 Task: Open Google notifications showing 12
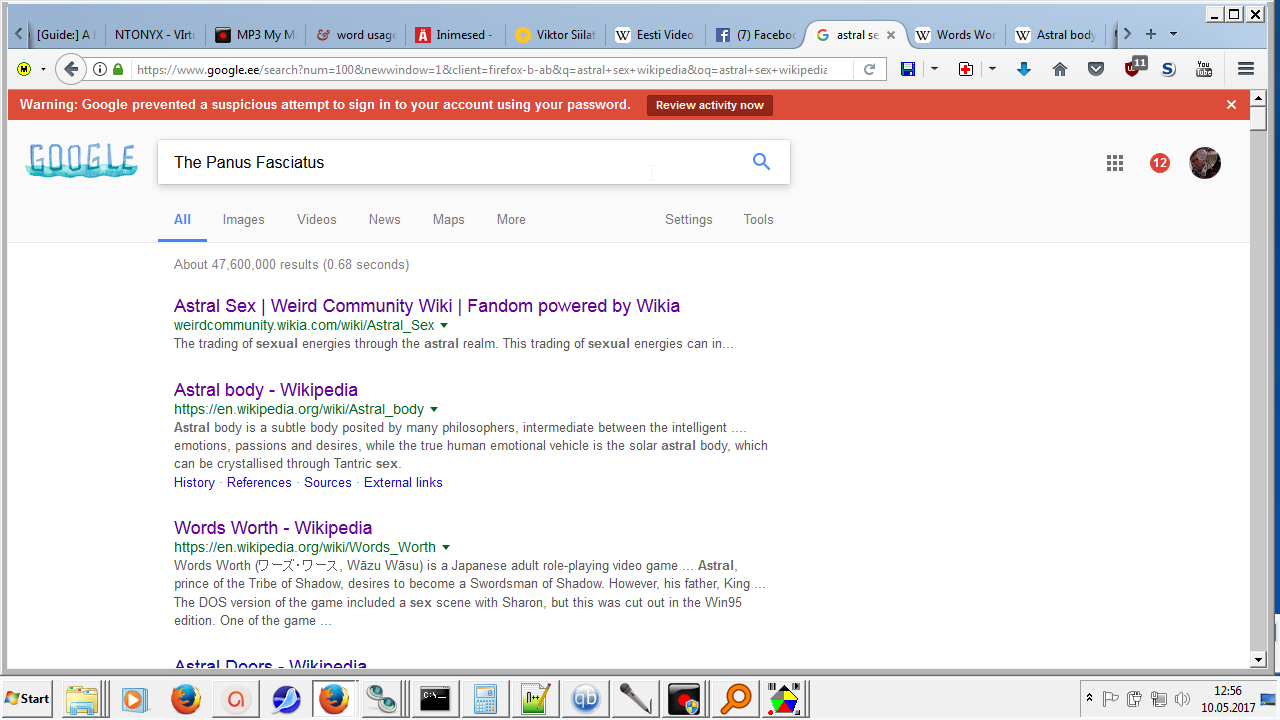pyautogui.click(x=1160, y=163)
